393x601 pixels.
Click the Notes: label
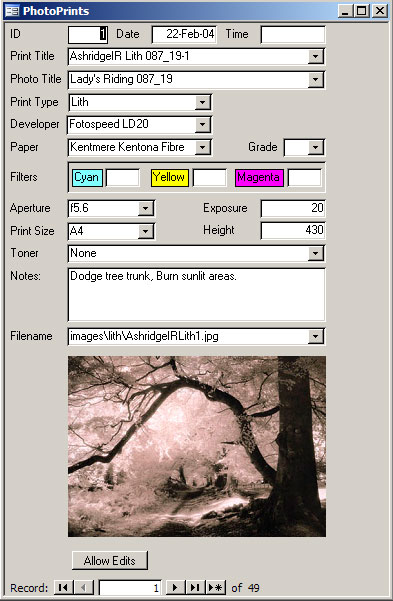tap(25, 276)
